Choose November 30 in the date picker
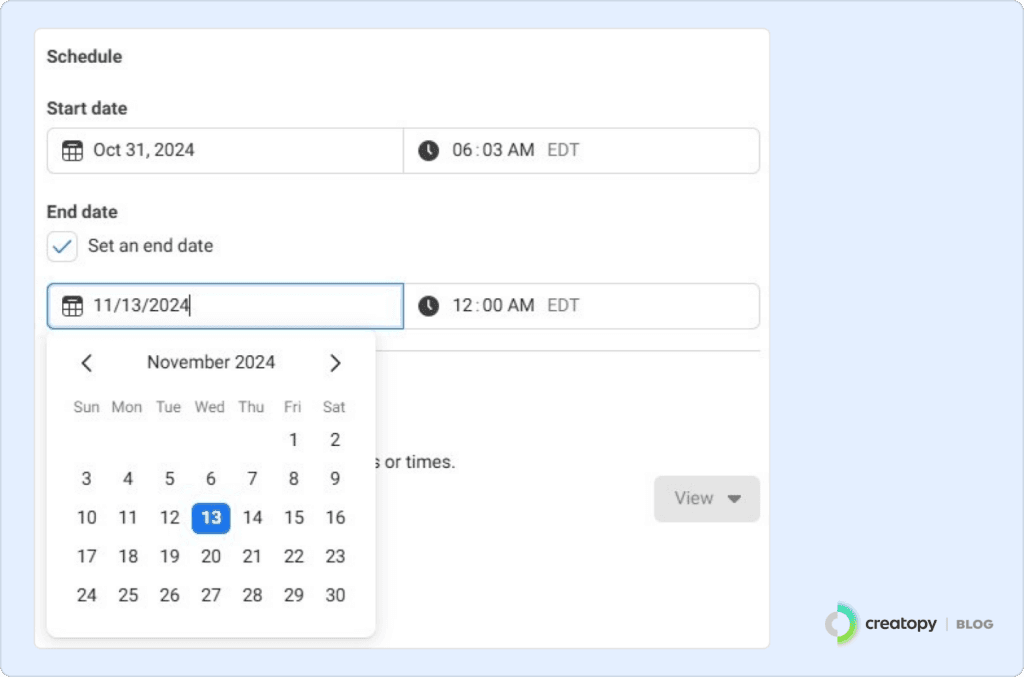The height and width of the screenshot is (677, 1024). 335,596
